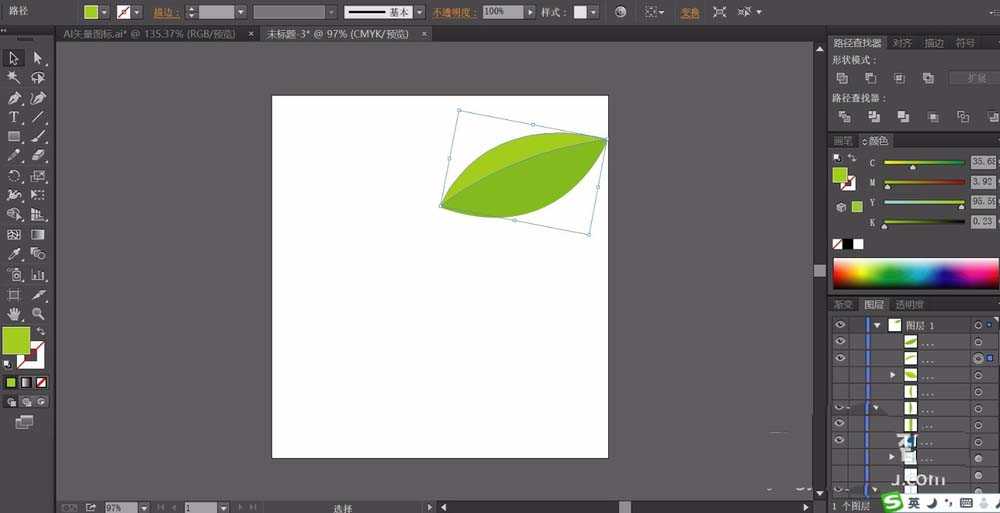Activate the Zoom tool magnifier
The width and height of the screenshot is (1000, 513).
pyautogui.click(x=38, y=314)
